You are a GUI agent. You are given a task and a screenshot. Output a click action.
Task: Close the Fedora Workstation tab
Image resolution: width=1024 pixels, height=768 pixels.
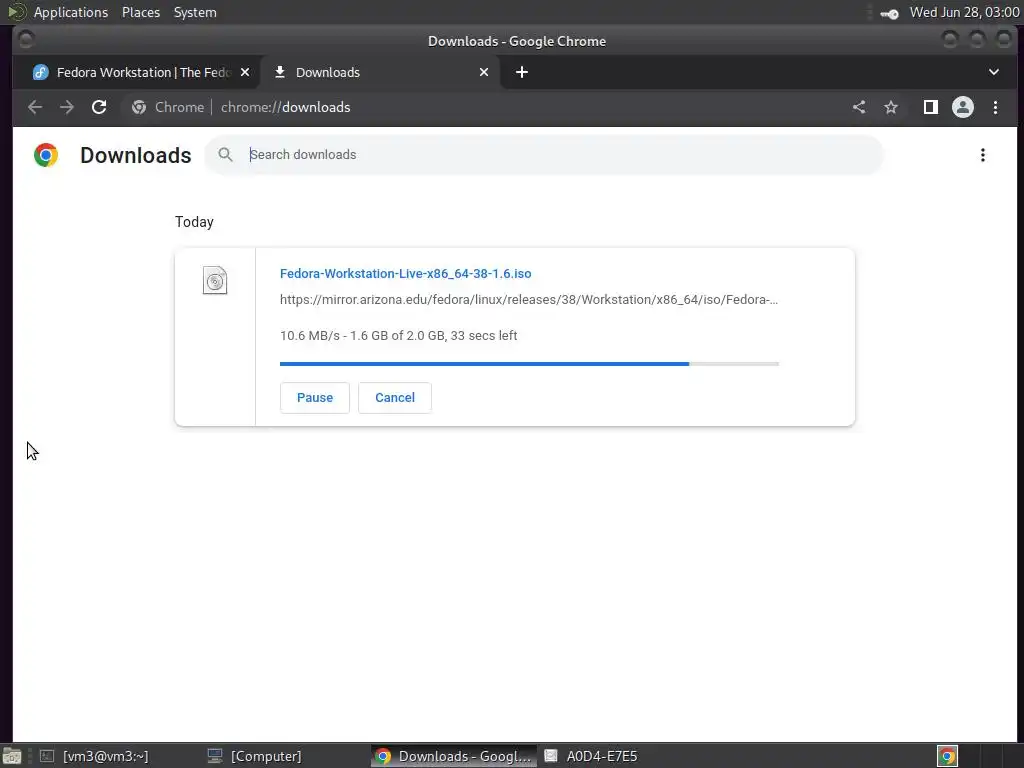245,72
